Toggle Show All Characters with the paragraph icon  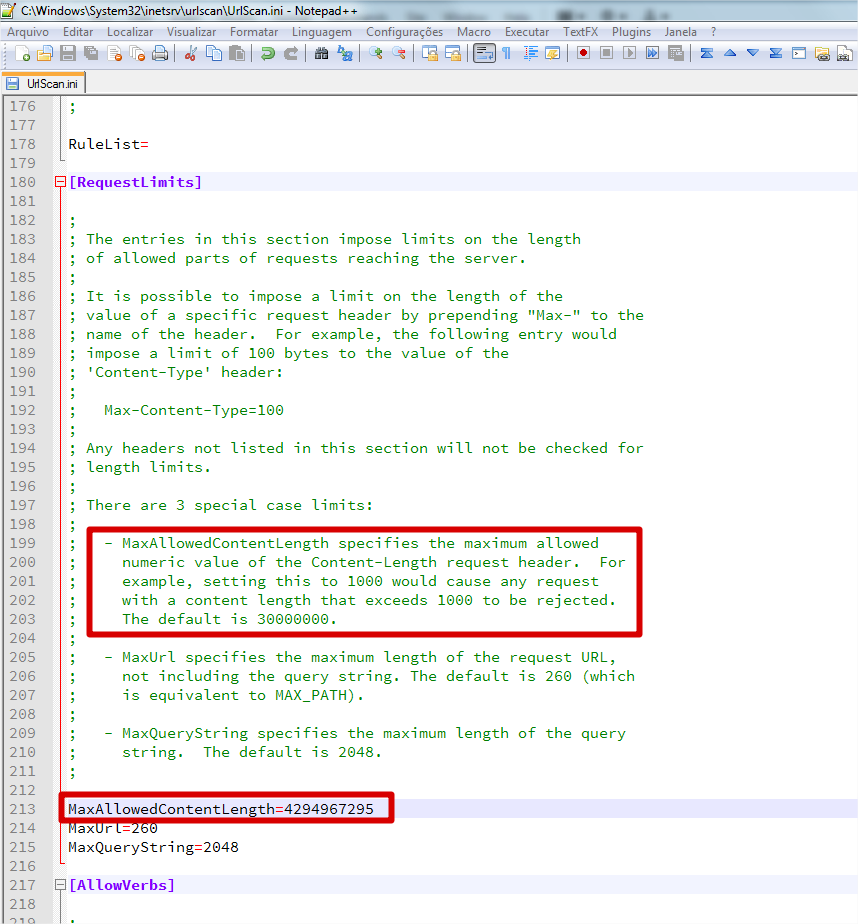coord(507,53)
